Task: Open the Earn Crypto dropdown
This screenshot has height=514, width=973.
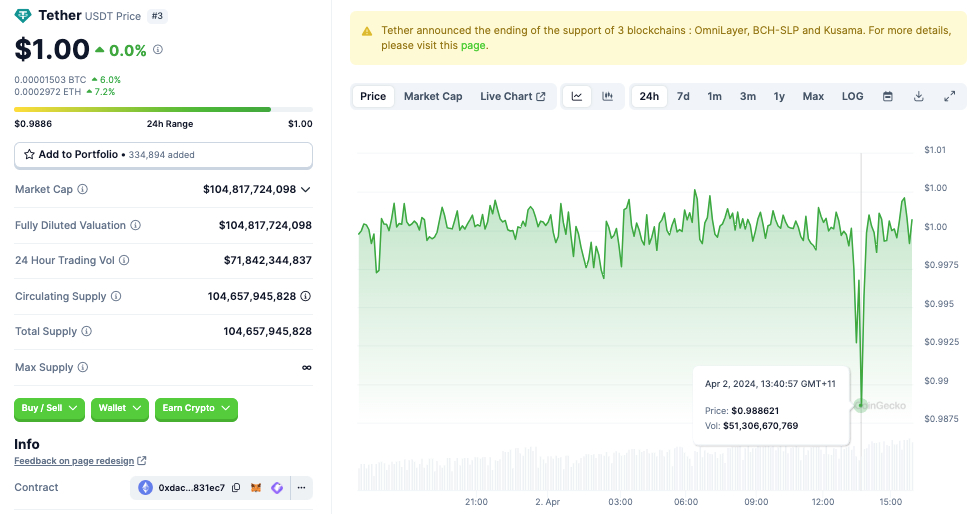Action: tap(196, 408)
